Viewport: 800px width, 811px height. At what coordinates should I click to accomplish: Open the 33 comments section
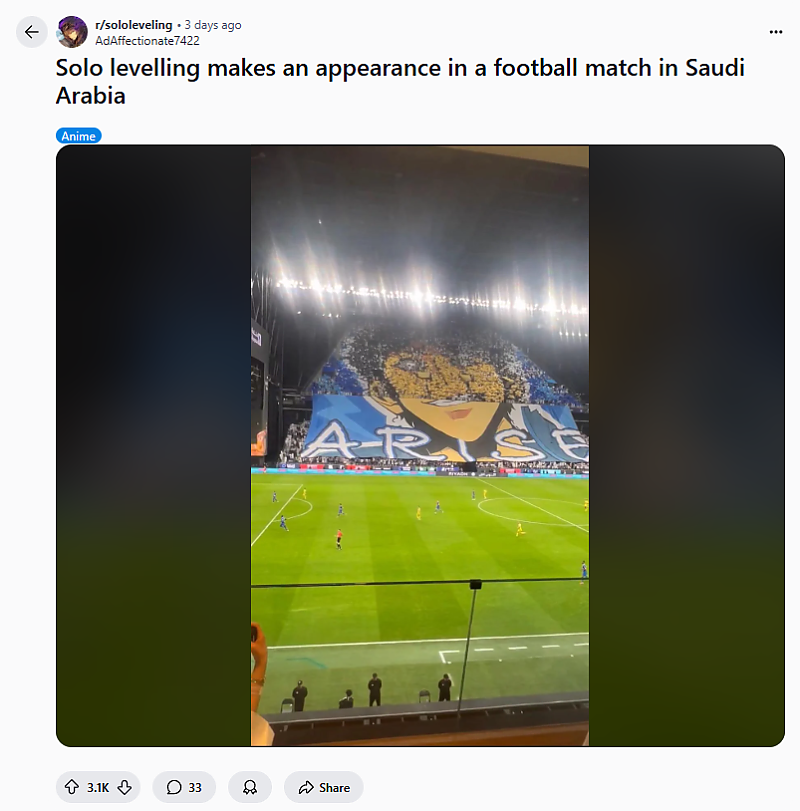click(184, 787)
